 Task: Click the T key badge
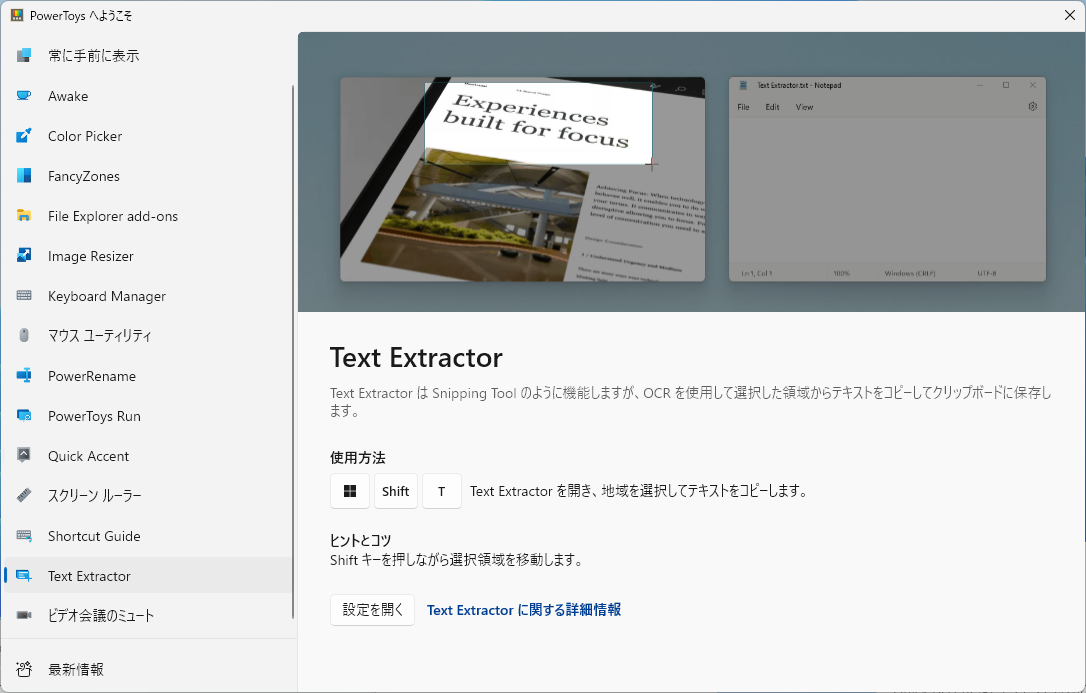click(442, 491)
